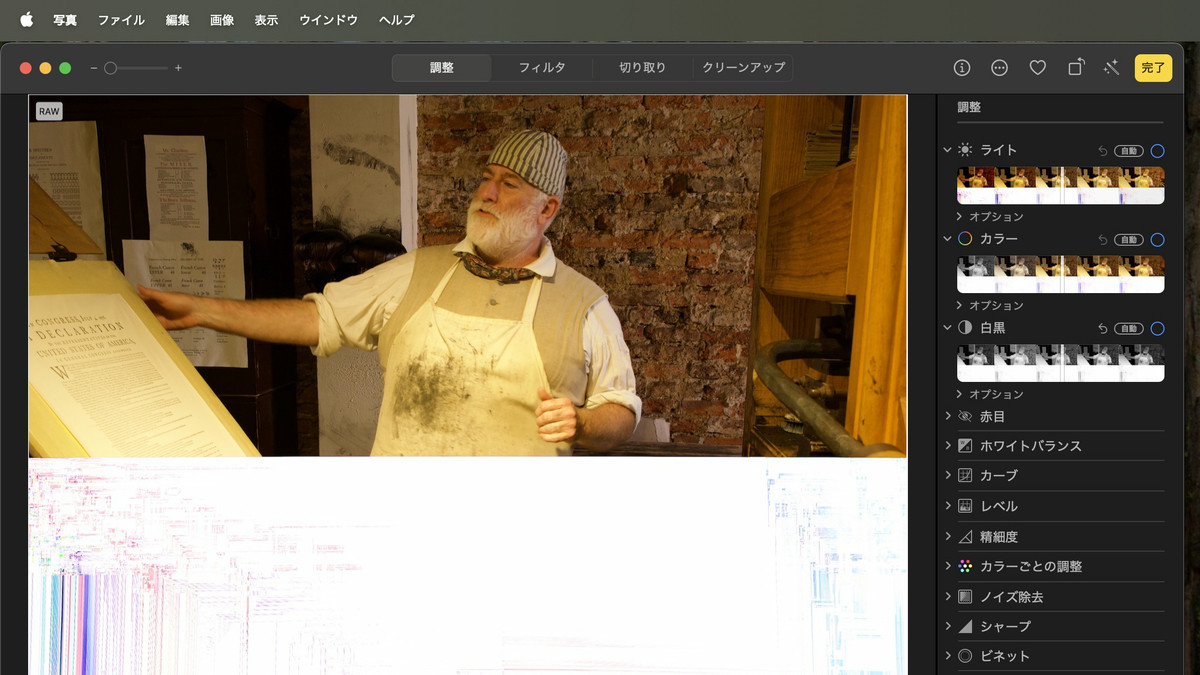Click the info (i) icon in toolbar
Image resolution: width=1200 pixels, height=675 pixels.
962,68
